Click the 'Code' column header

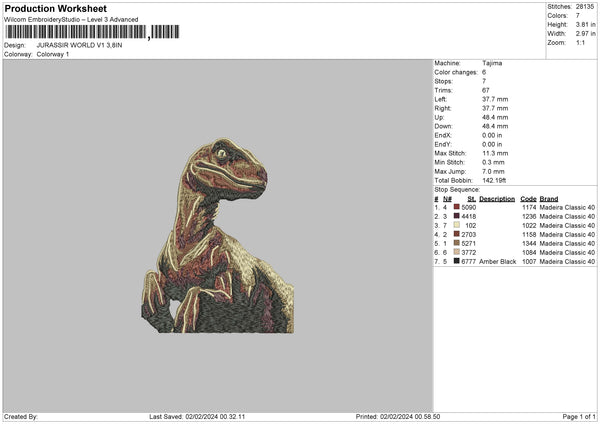528,199
